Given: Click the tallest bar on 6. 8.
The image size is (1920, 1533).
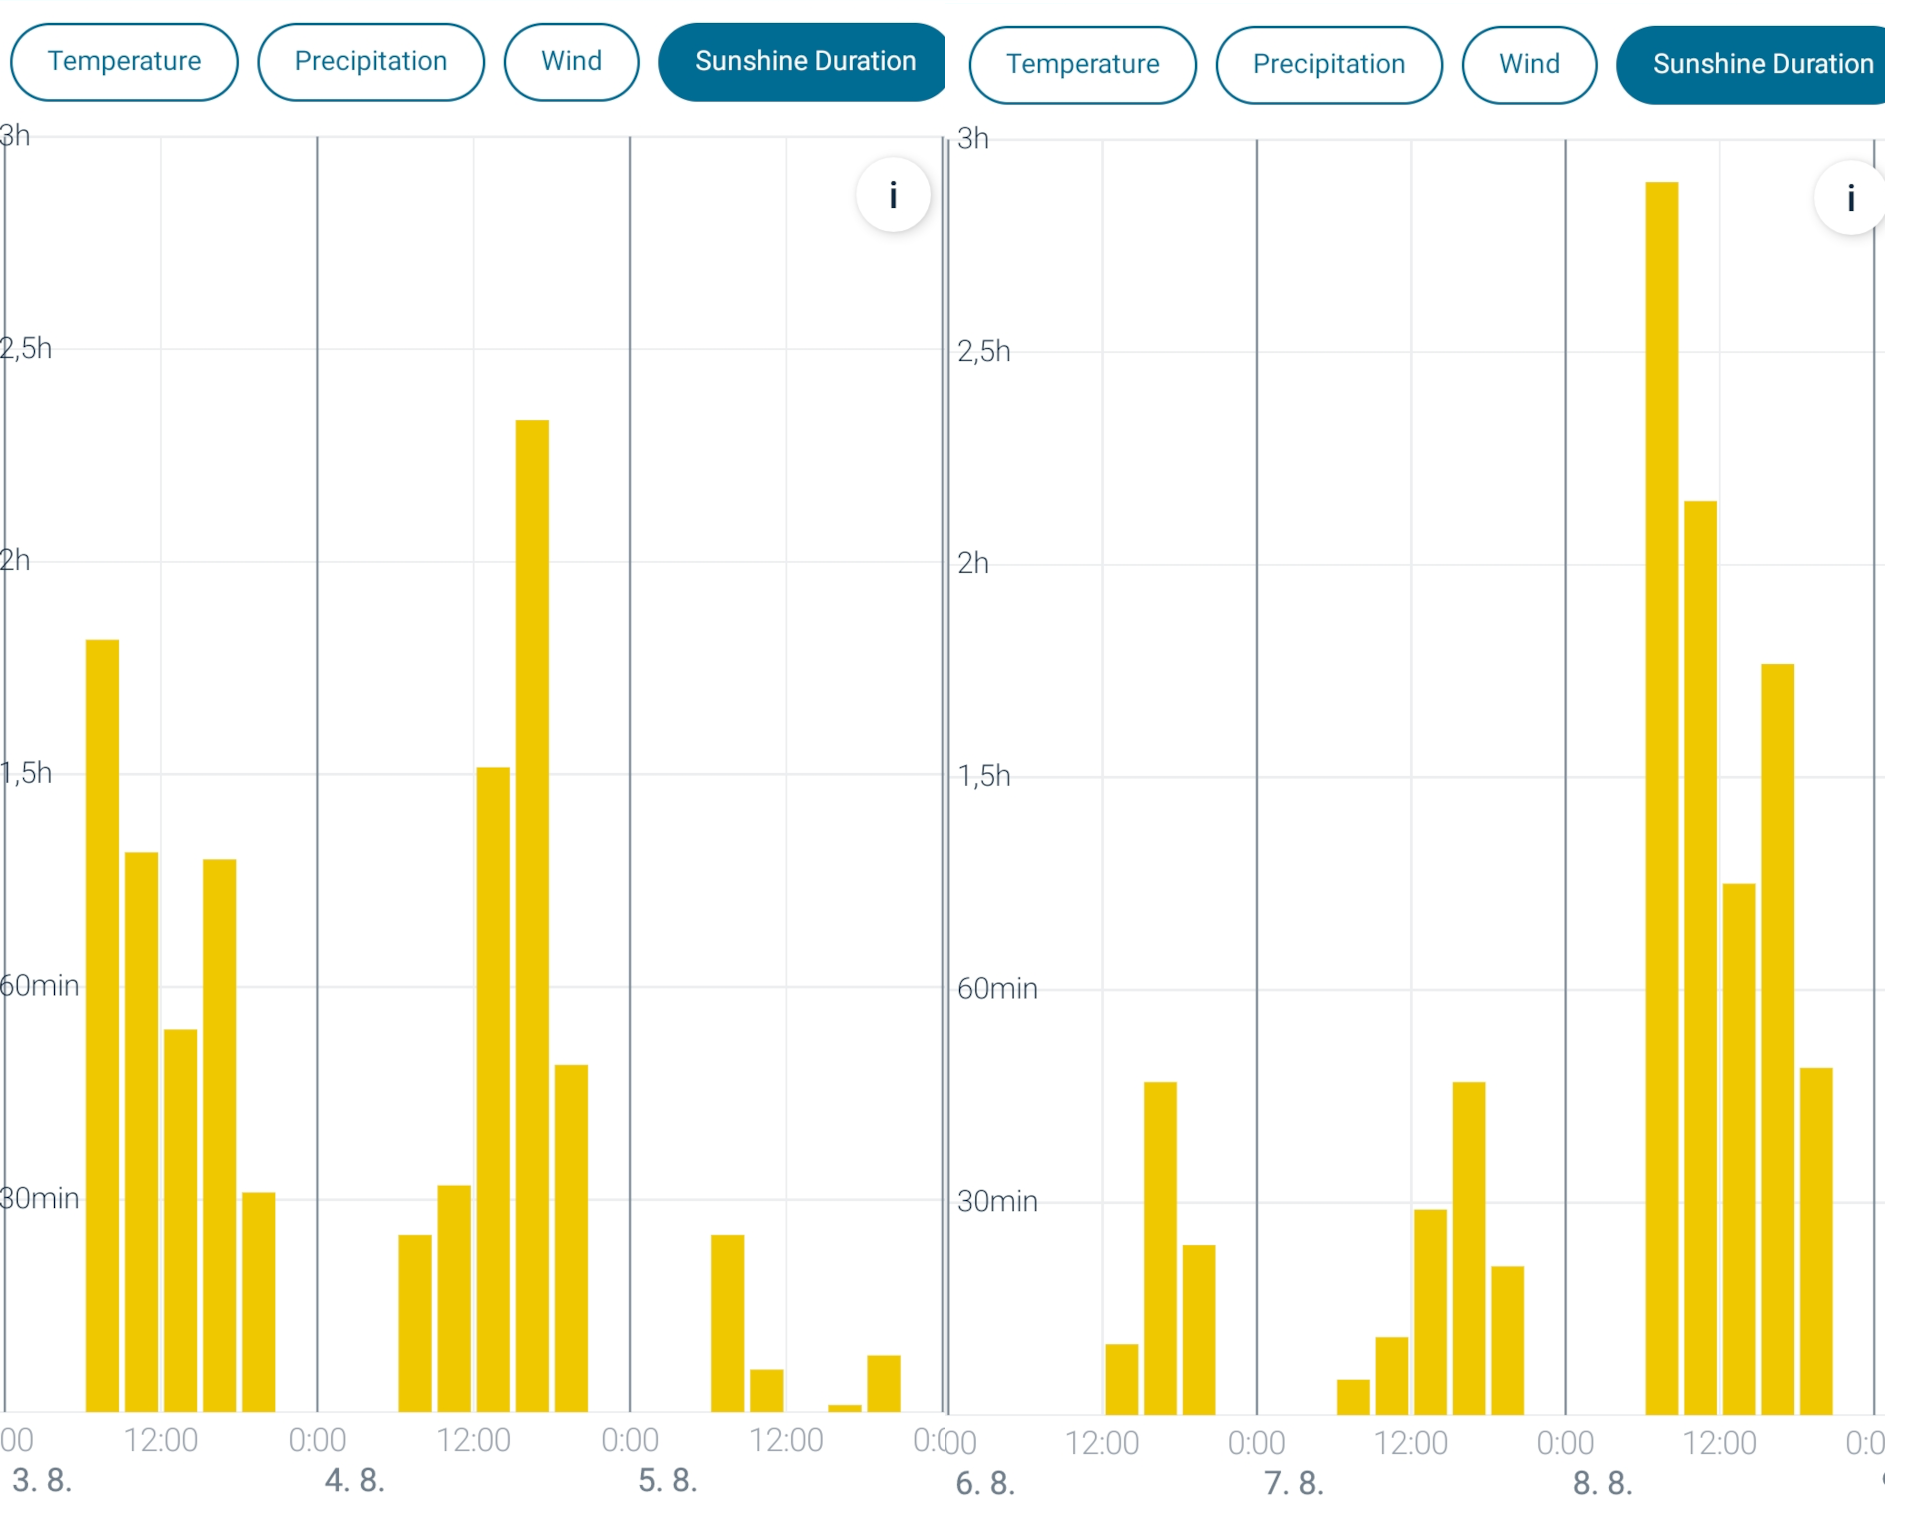Looking at the screenshot, I should point(1160,1247).
